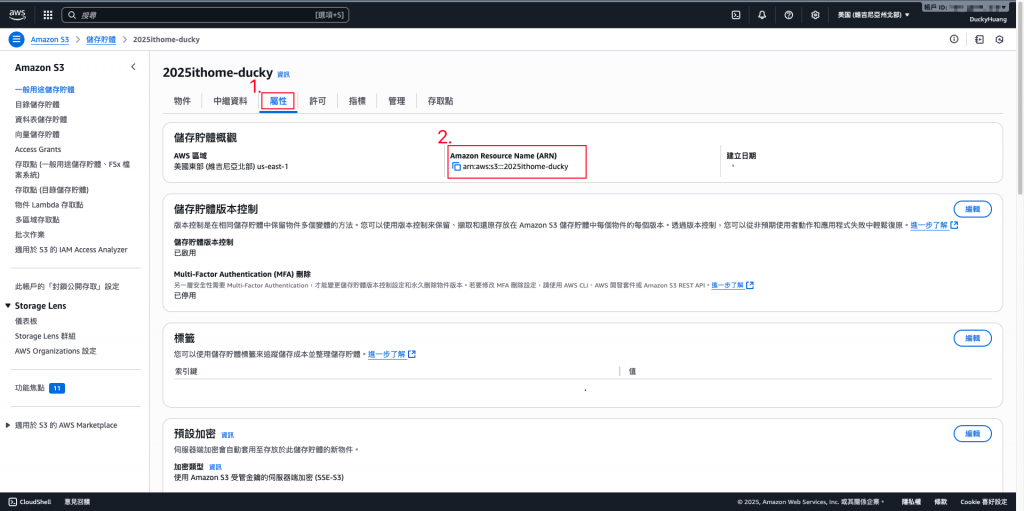This screenshot has height=511, width=1024.
Task: Open 適用於 S3 的 IAM Access Analyzer
Action: coord(71,250)
